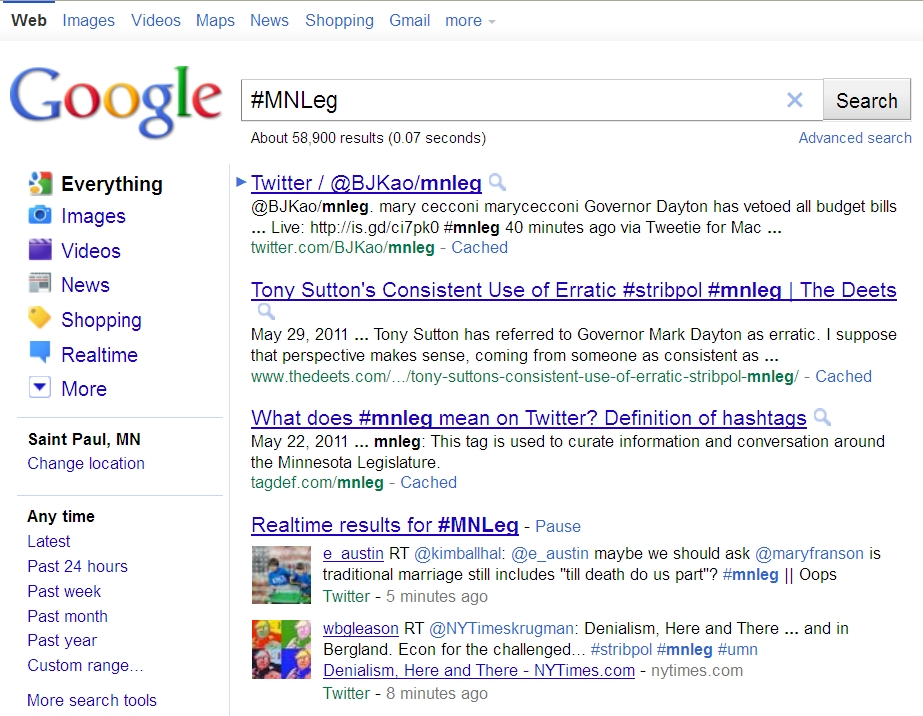Open What does #mnleg mean on Twitter result

pyautogui.click(x=529, y=418)
